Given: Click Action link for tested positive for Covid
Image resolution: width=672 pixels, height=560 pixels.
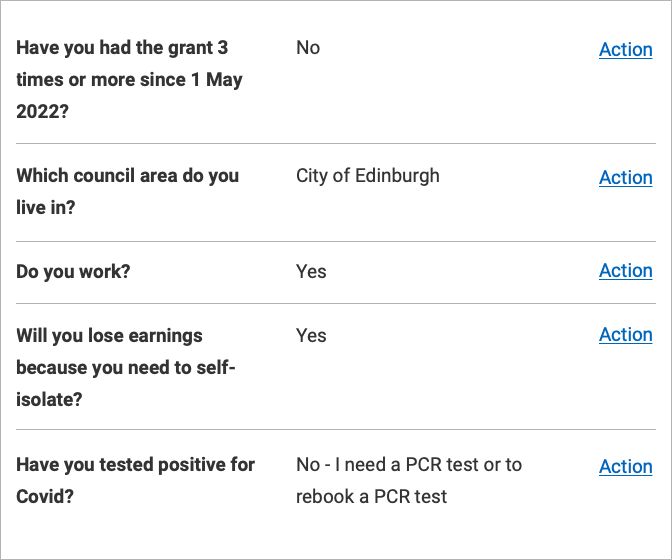Looking at the screenshot, I should click(626, 467).
